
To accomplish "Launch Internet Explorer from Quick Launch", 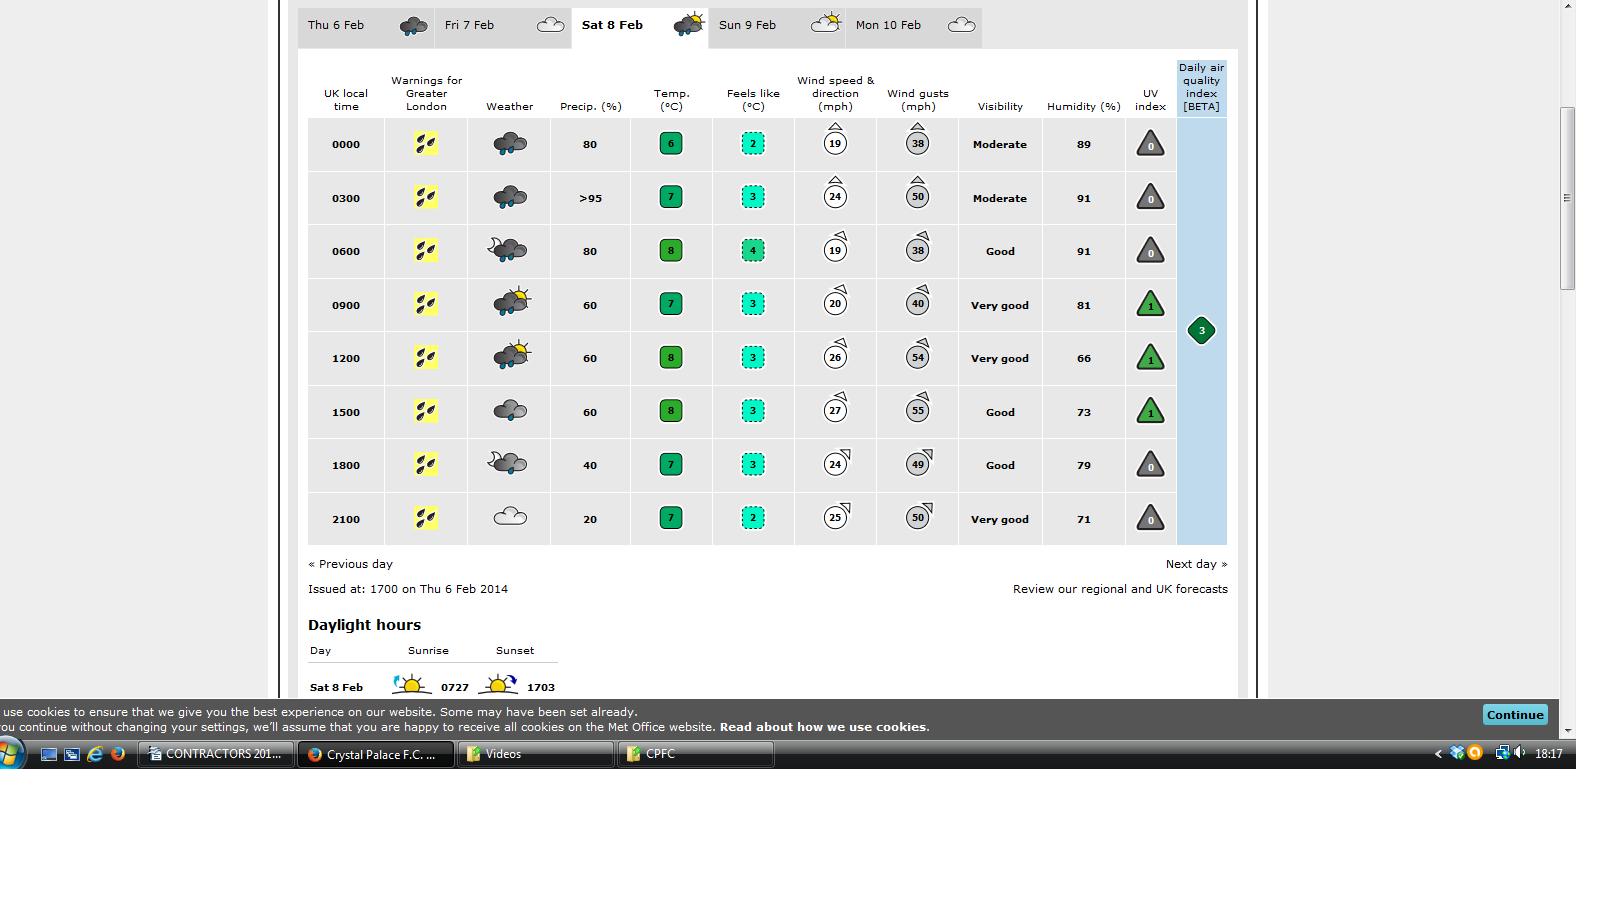I will (x=95, y=755).
